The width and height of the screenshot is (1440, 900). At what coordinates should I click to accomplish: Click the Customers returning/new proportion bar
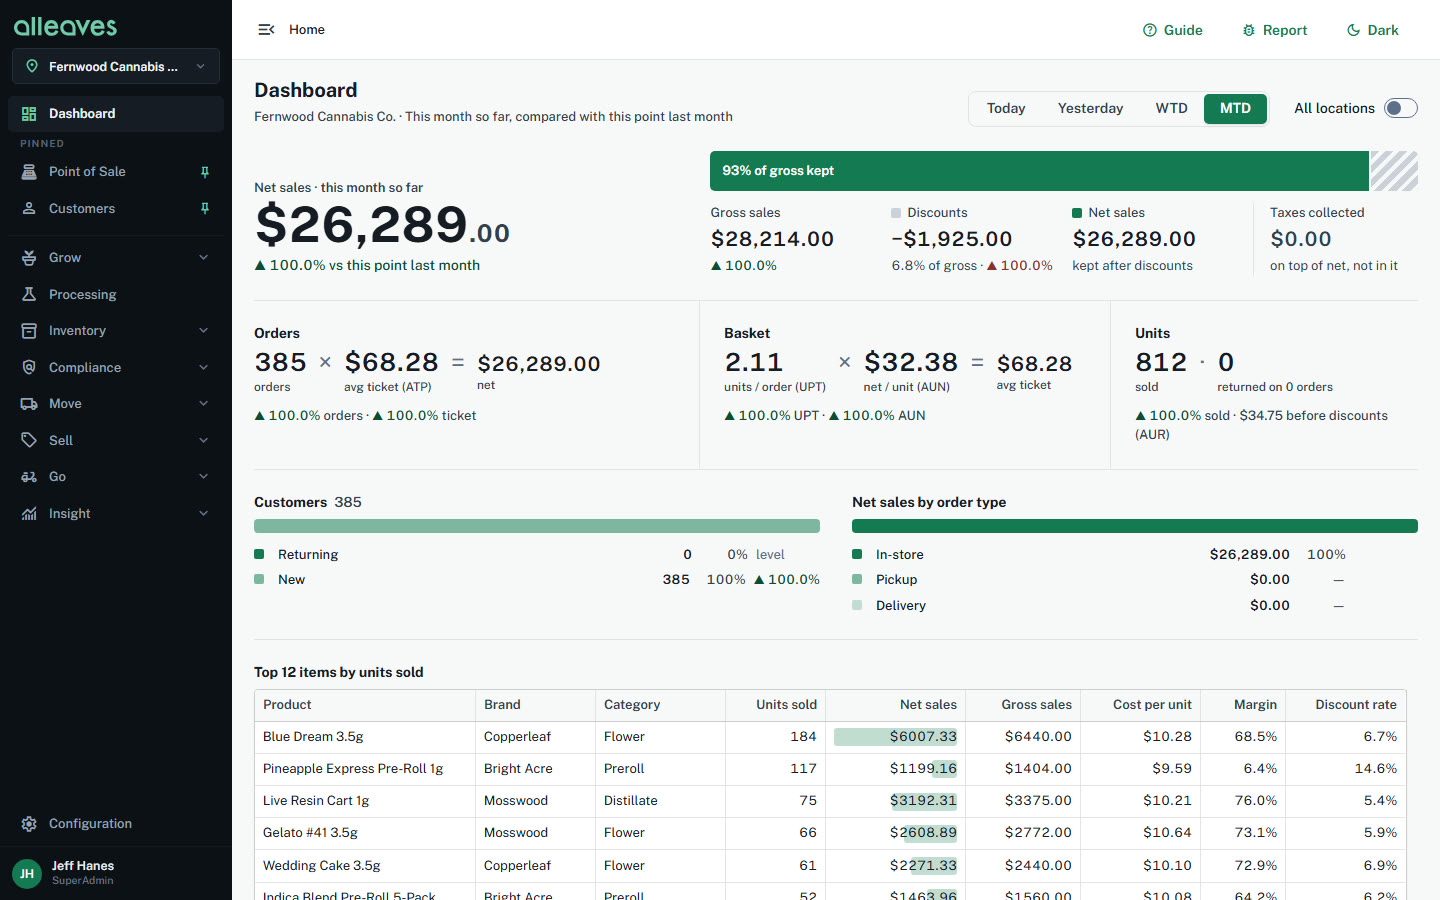point(537,526)
